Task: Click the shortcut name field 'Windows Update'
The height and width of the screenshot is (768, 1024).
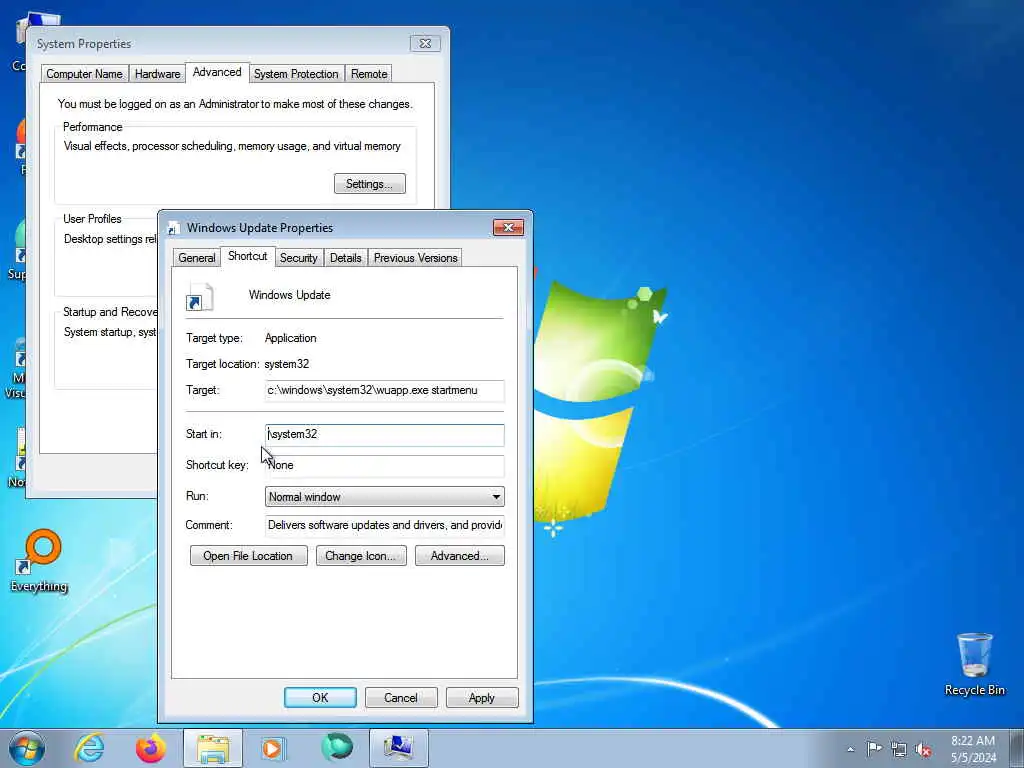Action: (x=289, y=295)
